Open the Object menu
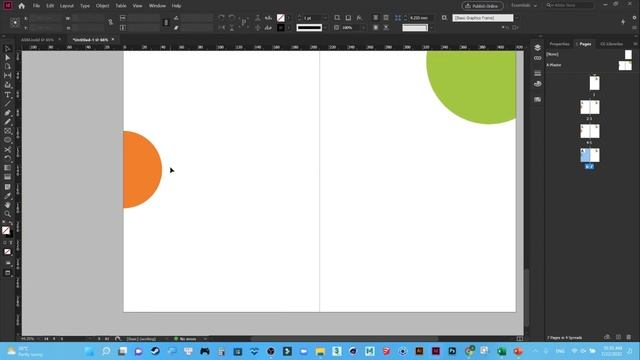This screenshot has height=360, width=640. 102,6
